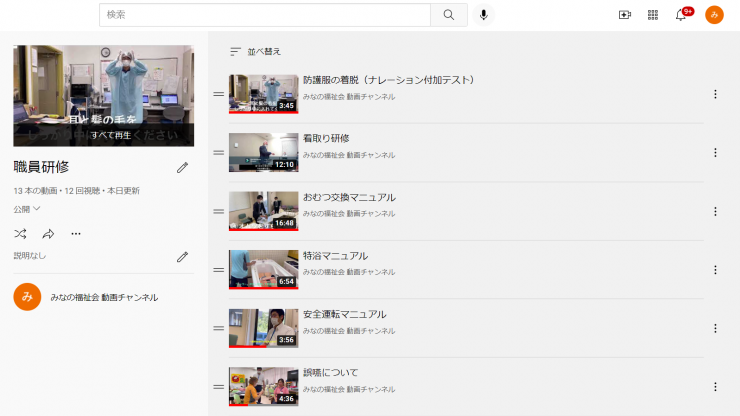Open video title 誤嚥について
Viewport: 740px width, 416px height.
point(330,373)
